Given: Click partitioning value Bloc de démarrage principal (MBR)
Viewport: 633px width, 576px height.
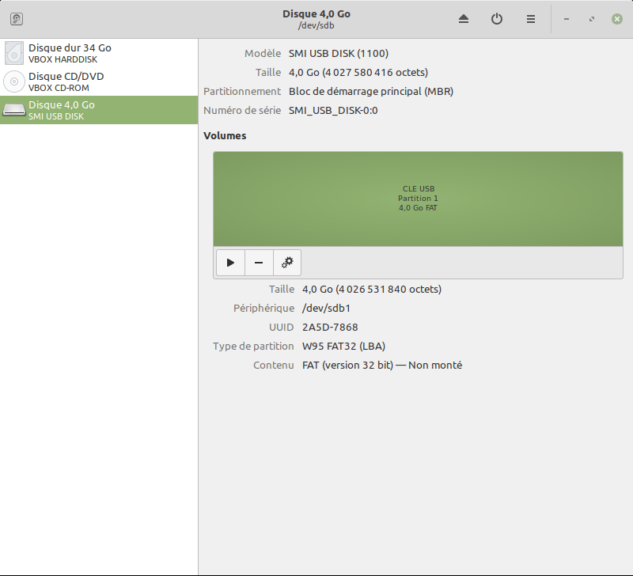Looking at the screenshot, I should point(371,92).
